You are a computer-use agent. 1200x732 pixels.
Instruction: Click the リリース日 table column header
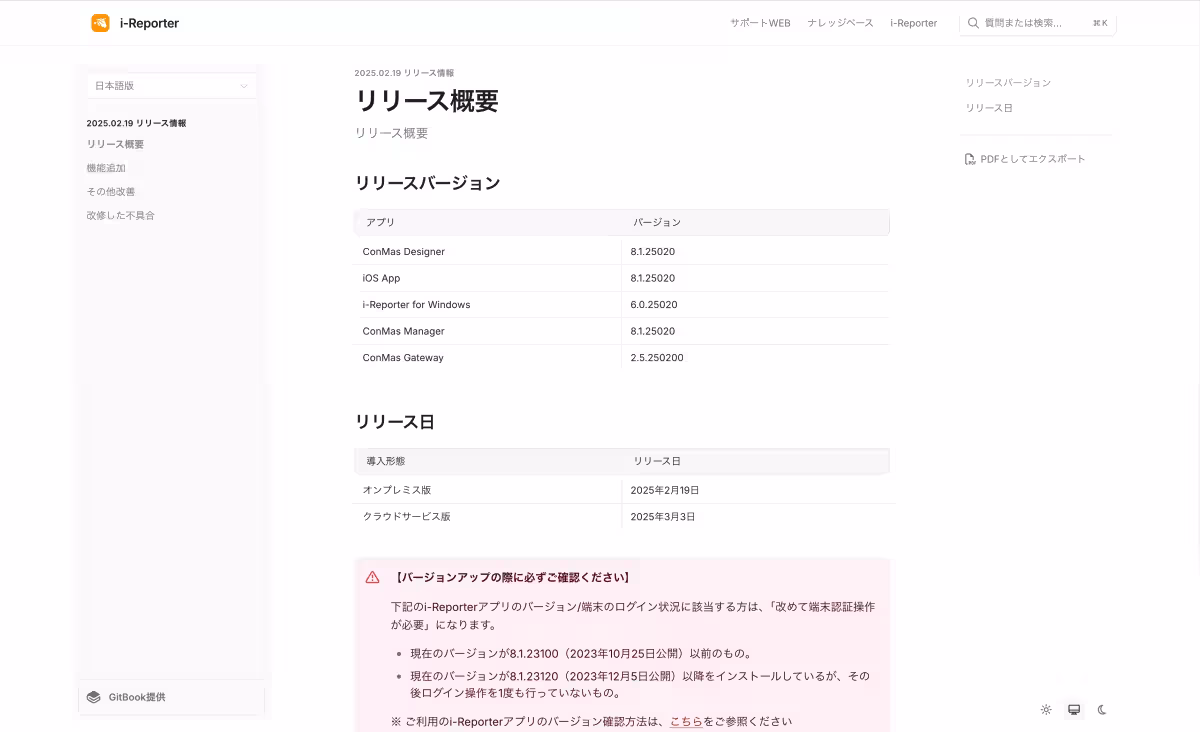(657, 461)
